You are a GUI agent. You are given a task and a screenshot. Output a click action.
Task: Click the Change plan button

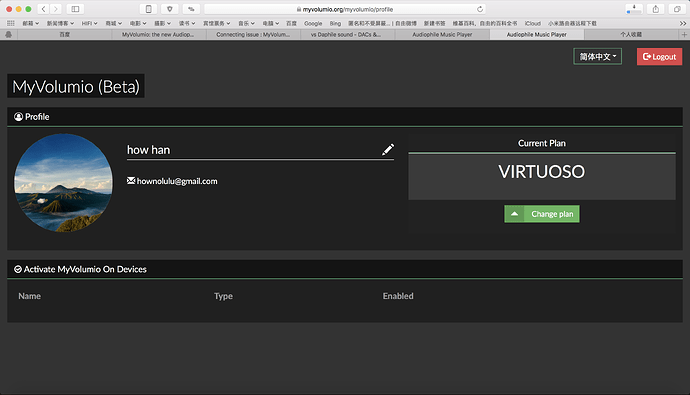(542, 214)
